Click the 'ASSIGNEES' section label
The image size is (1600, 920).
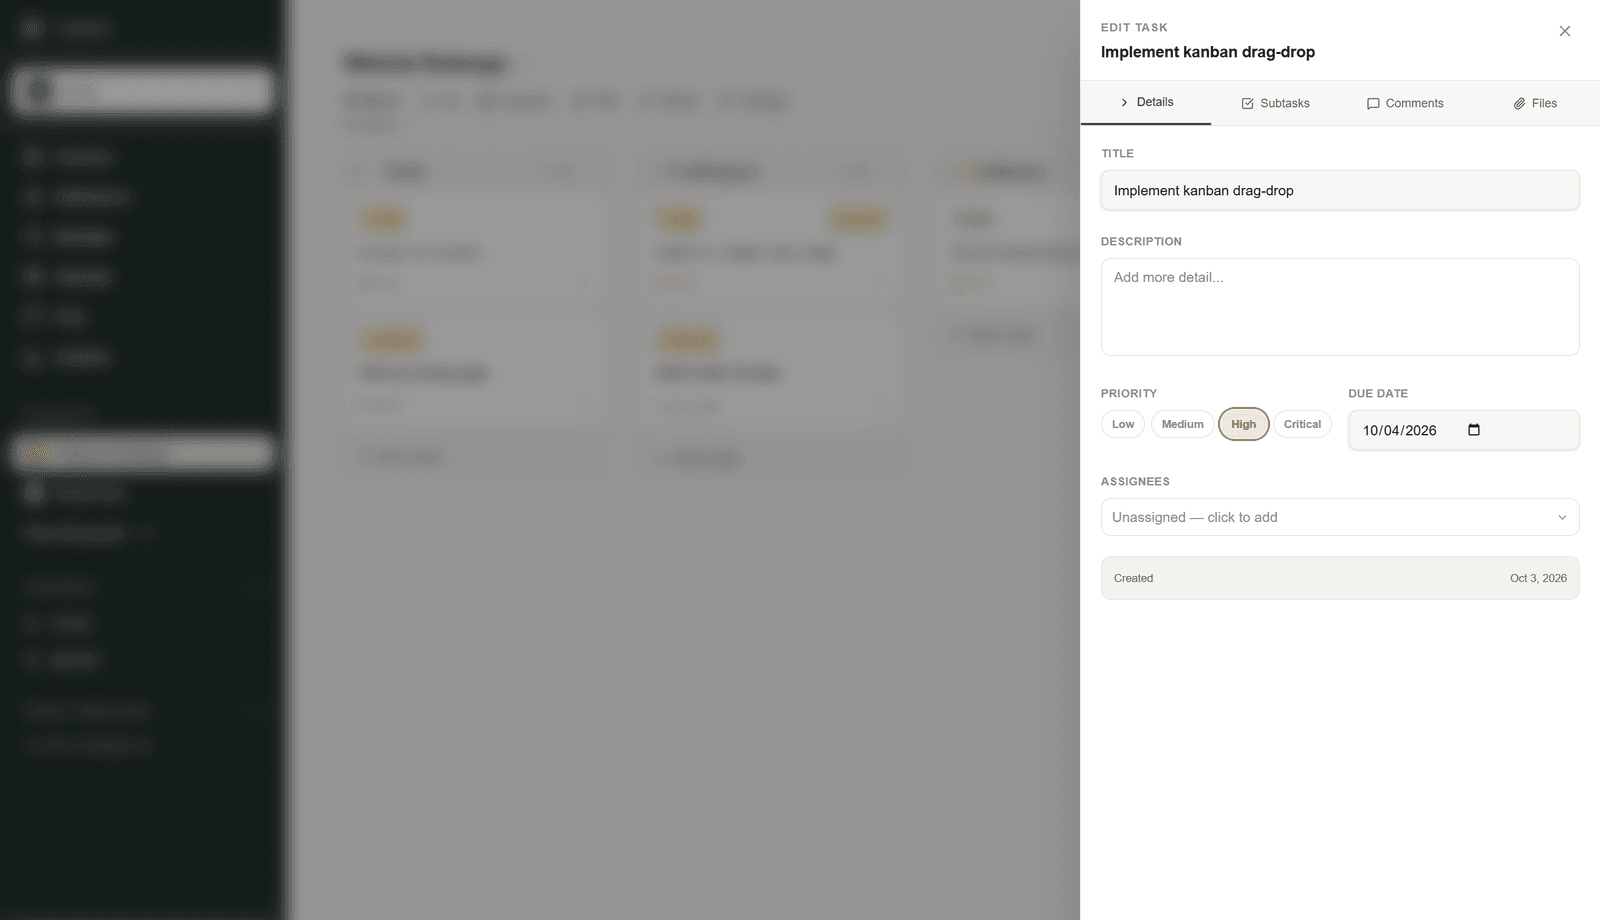tap(1135, 482)
